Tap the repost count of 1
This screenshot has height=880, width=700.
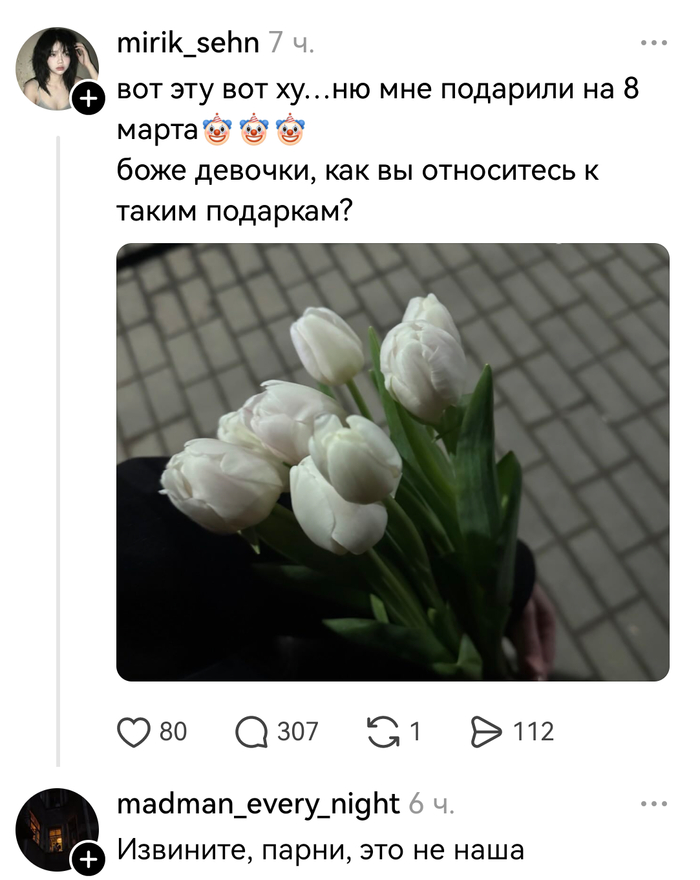point(415,732)
